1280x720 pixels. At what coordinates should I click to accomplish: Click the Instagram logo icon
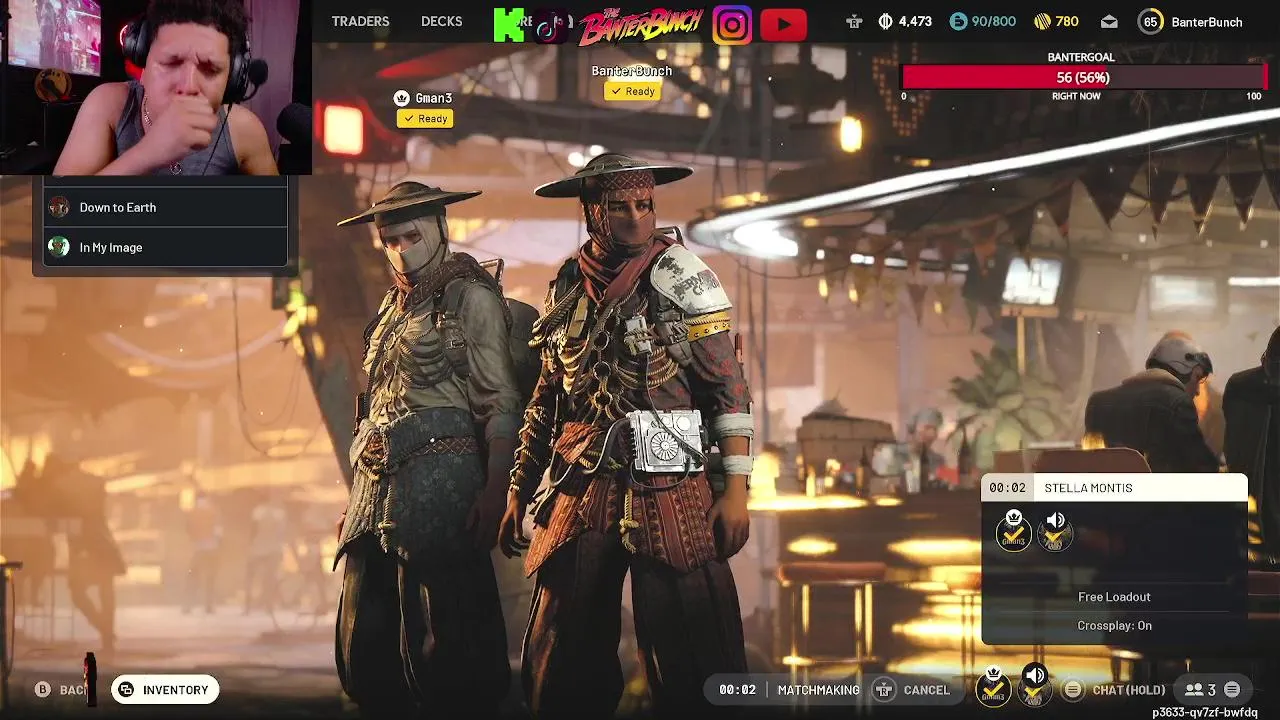[x=732, y=24]
